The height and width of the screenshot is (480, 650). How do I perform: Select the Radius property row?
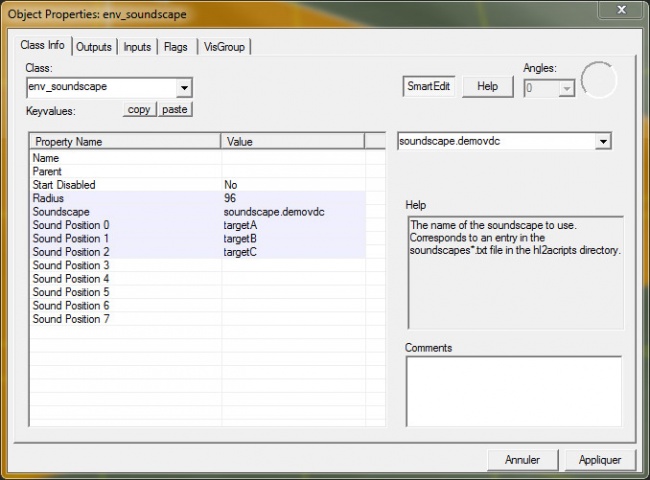click(125, 199)
